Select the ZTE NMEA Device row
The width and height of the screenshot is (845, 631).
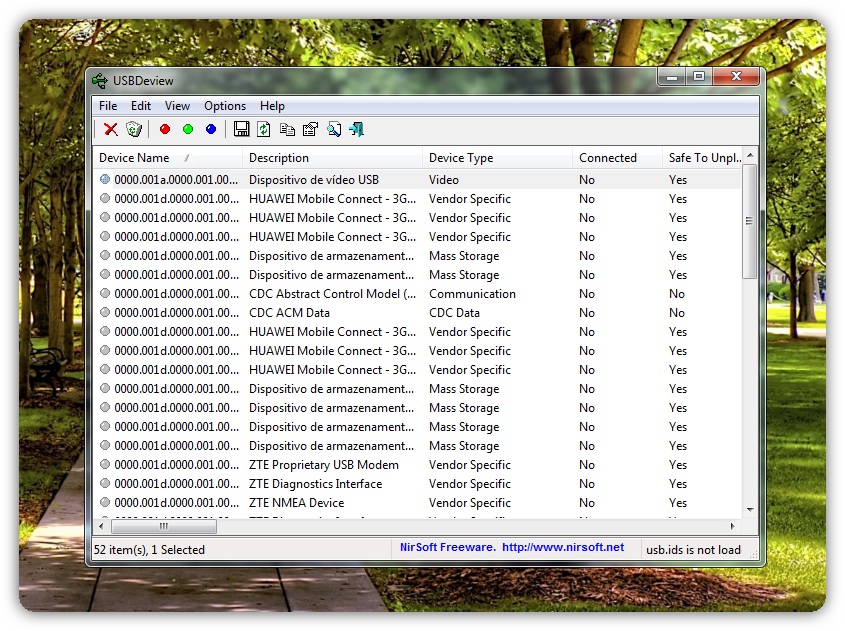(x=418, y=502)
